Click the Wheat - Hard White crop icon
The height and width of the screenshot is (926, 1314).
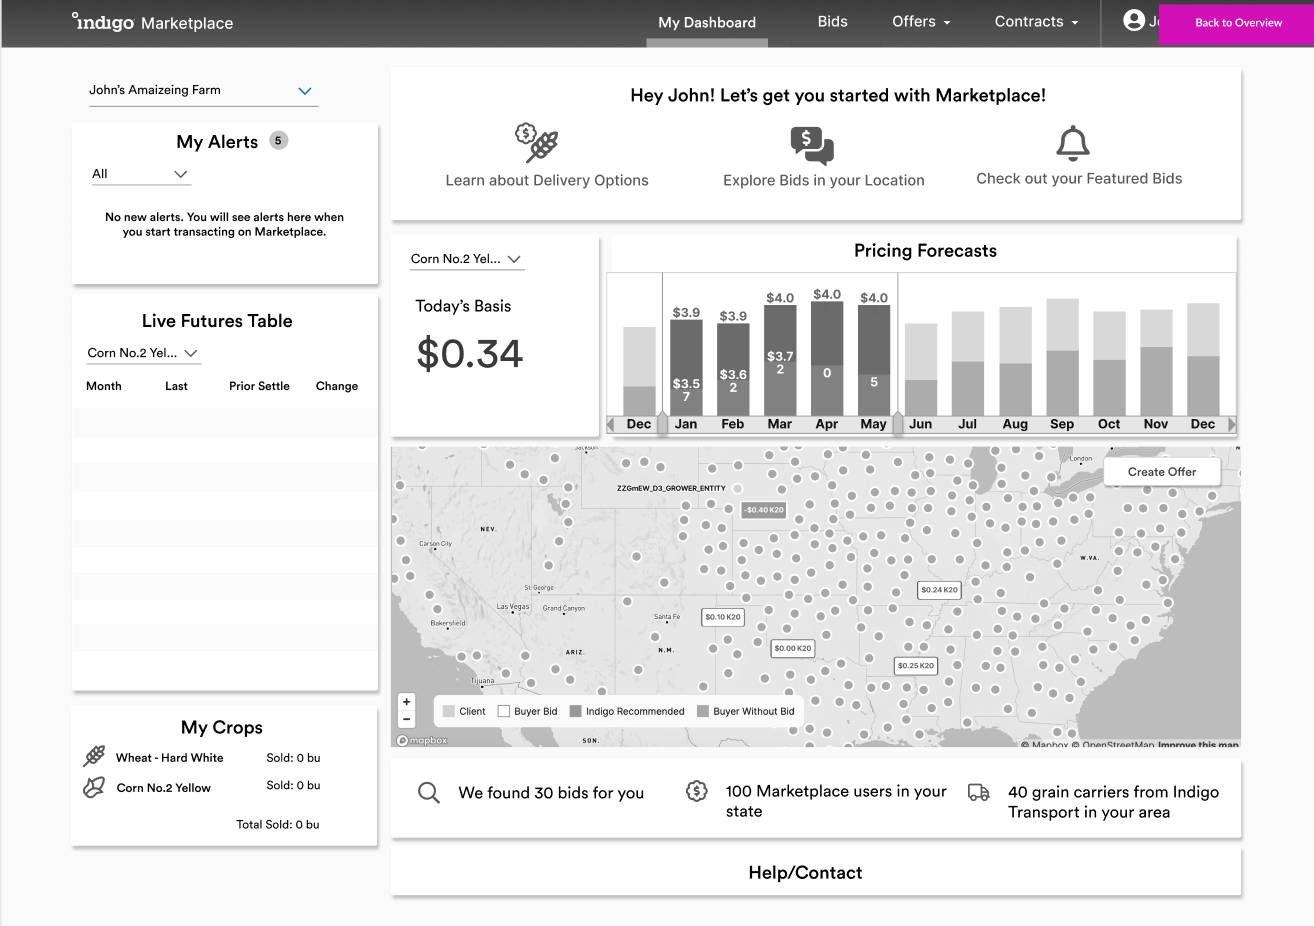click(94, 756)
